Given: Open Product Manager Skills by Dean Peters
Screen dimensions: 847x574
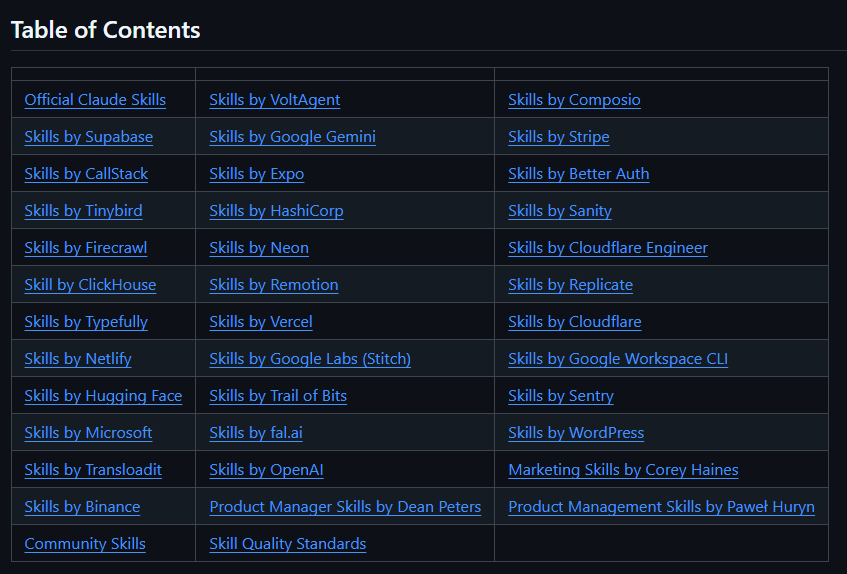Looking at the screenshot, I should [x=344, y=507].
